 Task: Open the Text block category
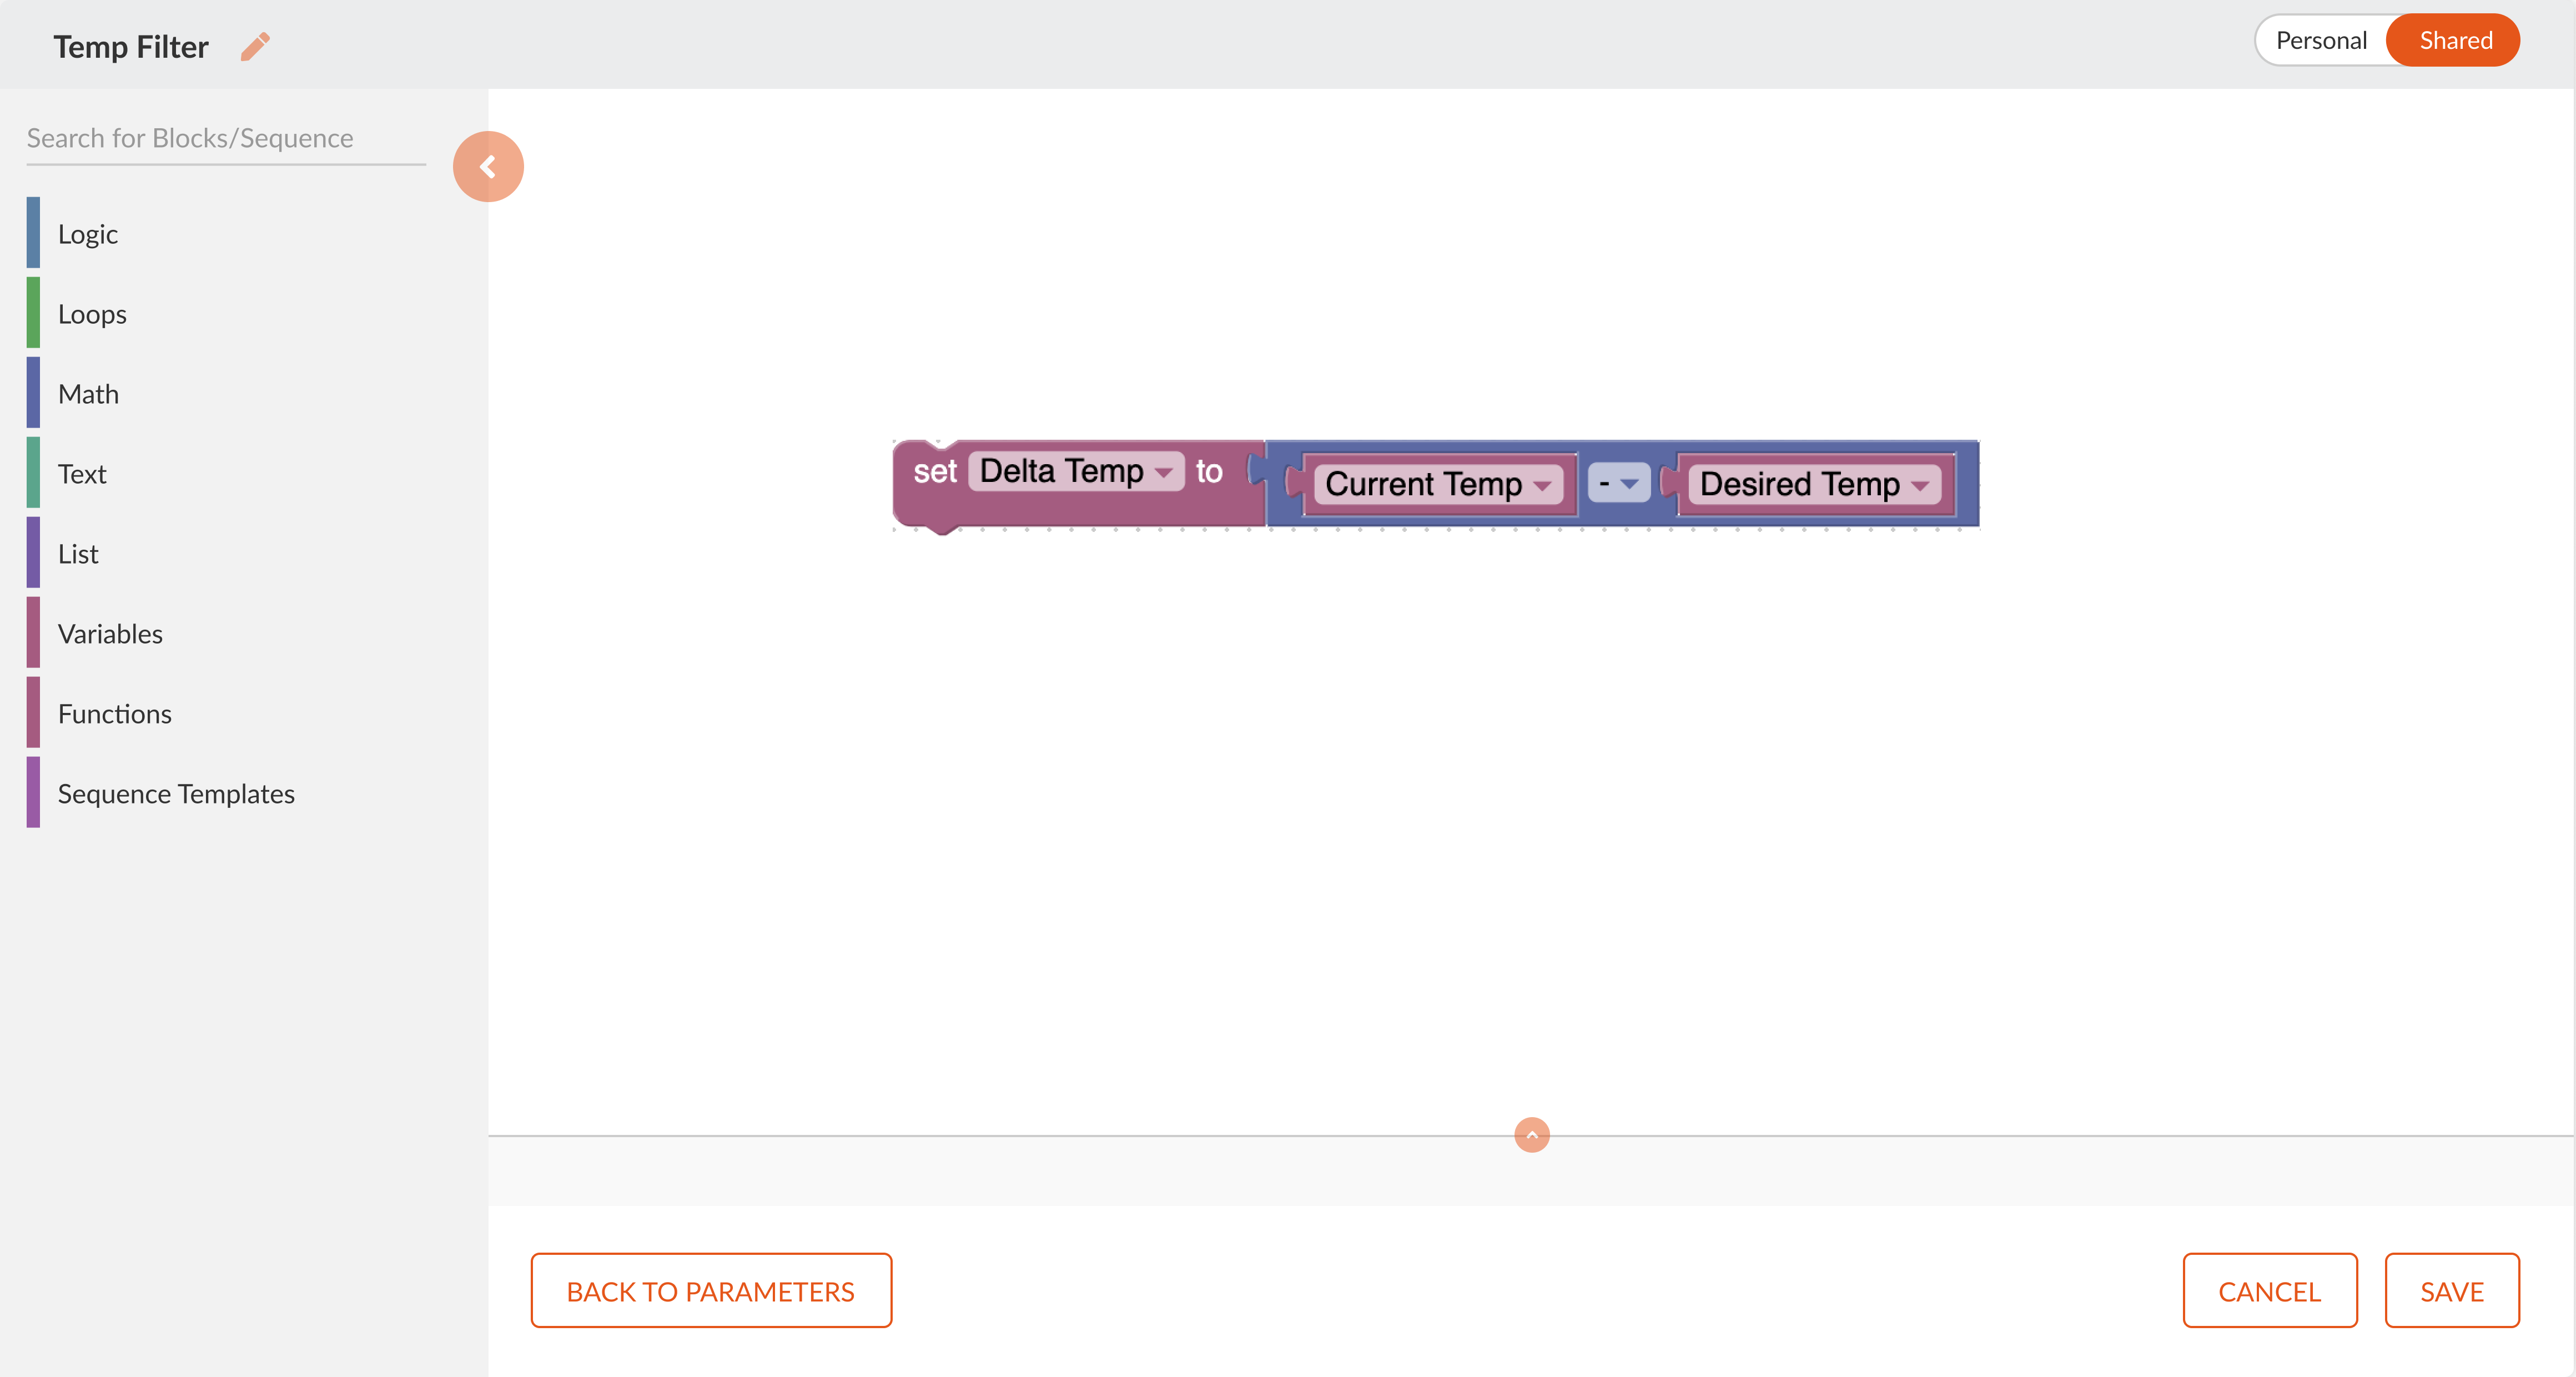tap(227, 474)
